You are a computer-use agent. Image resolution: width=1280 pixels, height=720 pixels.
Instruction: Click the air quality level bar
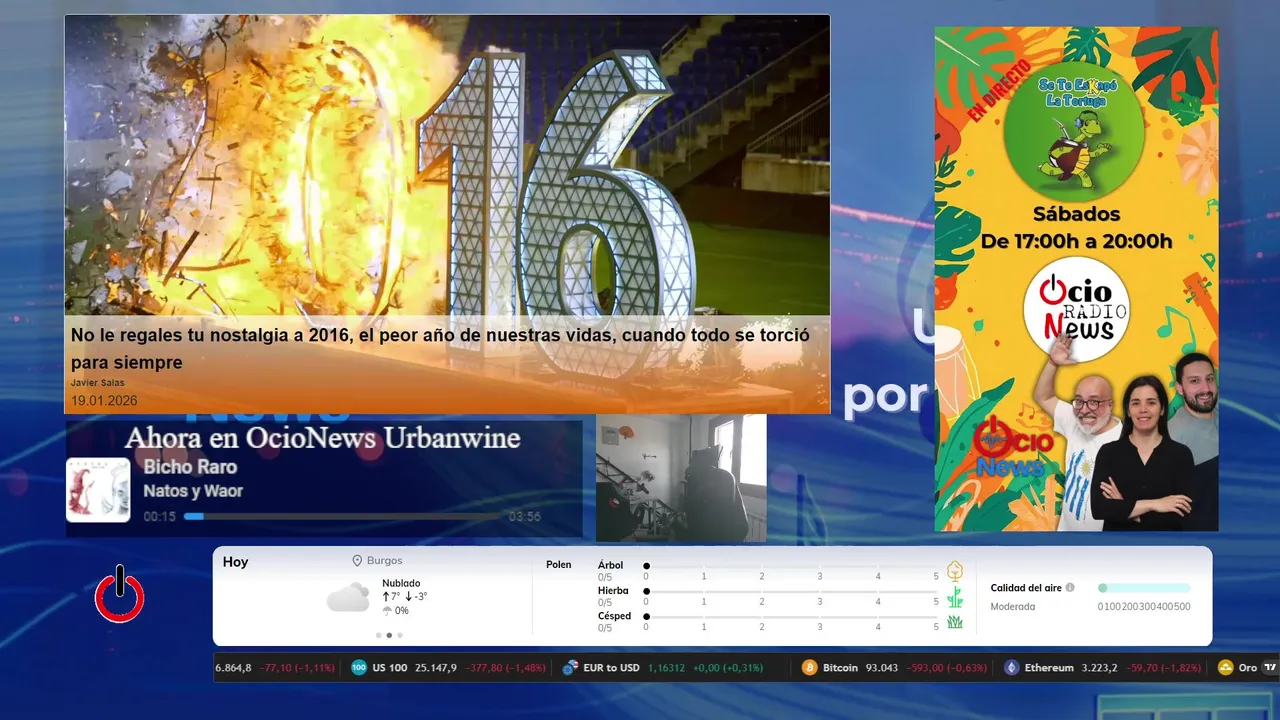1144,588
